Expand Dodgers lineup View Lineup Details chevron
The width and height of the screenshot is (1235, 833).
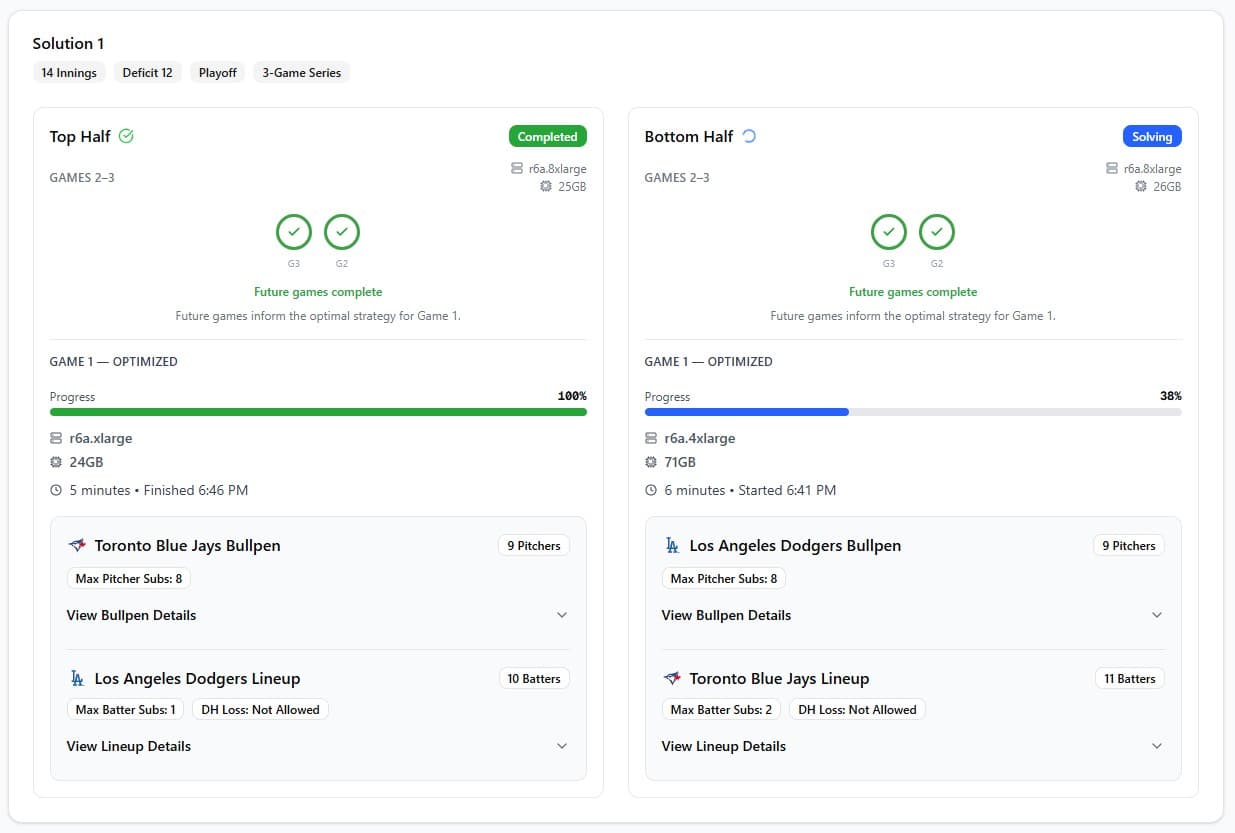pos(561,746)
